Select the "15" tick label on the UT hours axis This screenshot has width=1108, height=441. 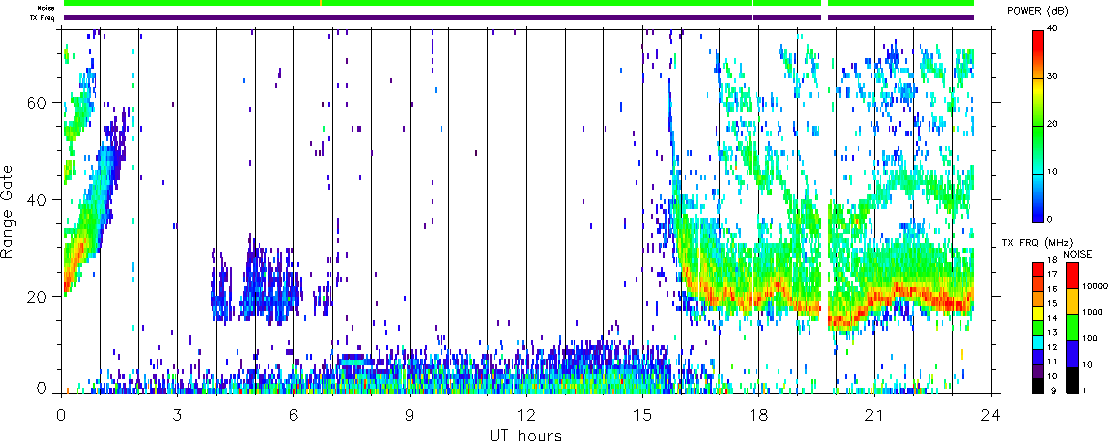642,415
